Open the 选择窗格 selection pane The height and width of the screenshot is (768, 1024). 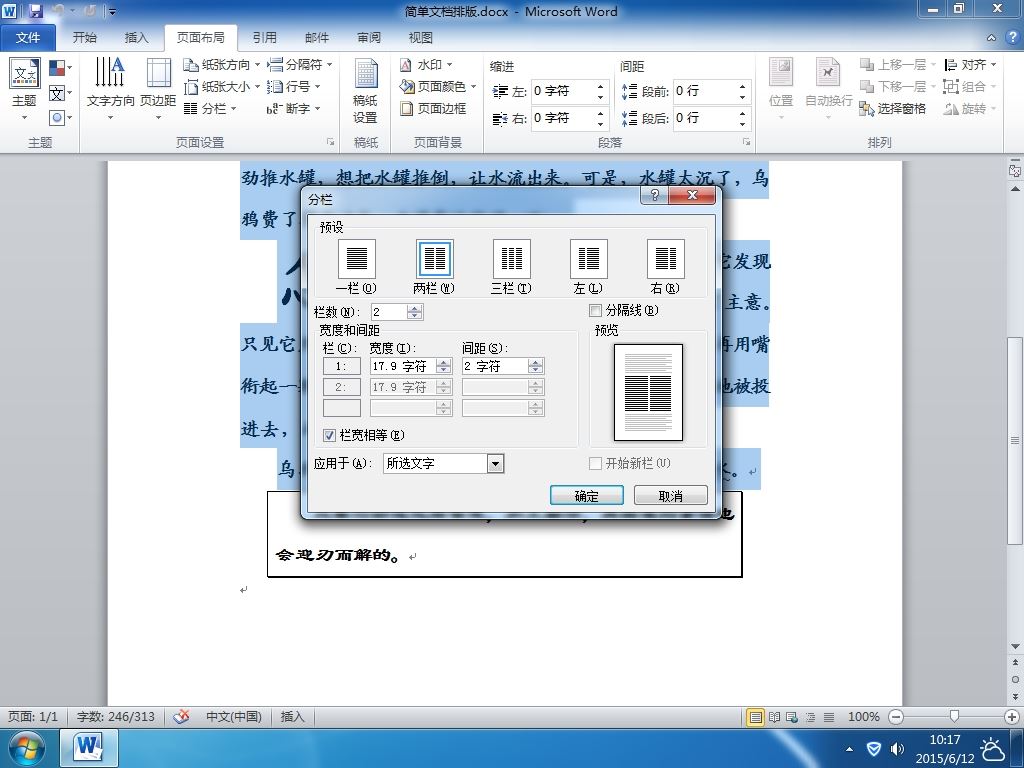893,108
